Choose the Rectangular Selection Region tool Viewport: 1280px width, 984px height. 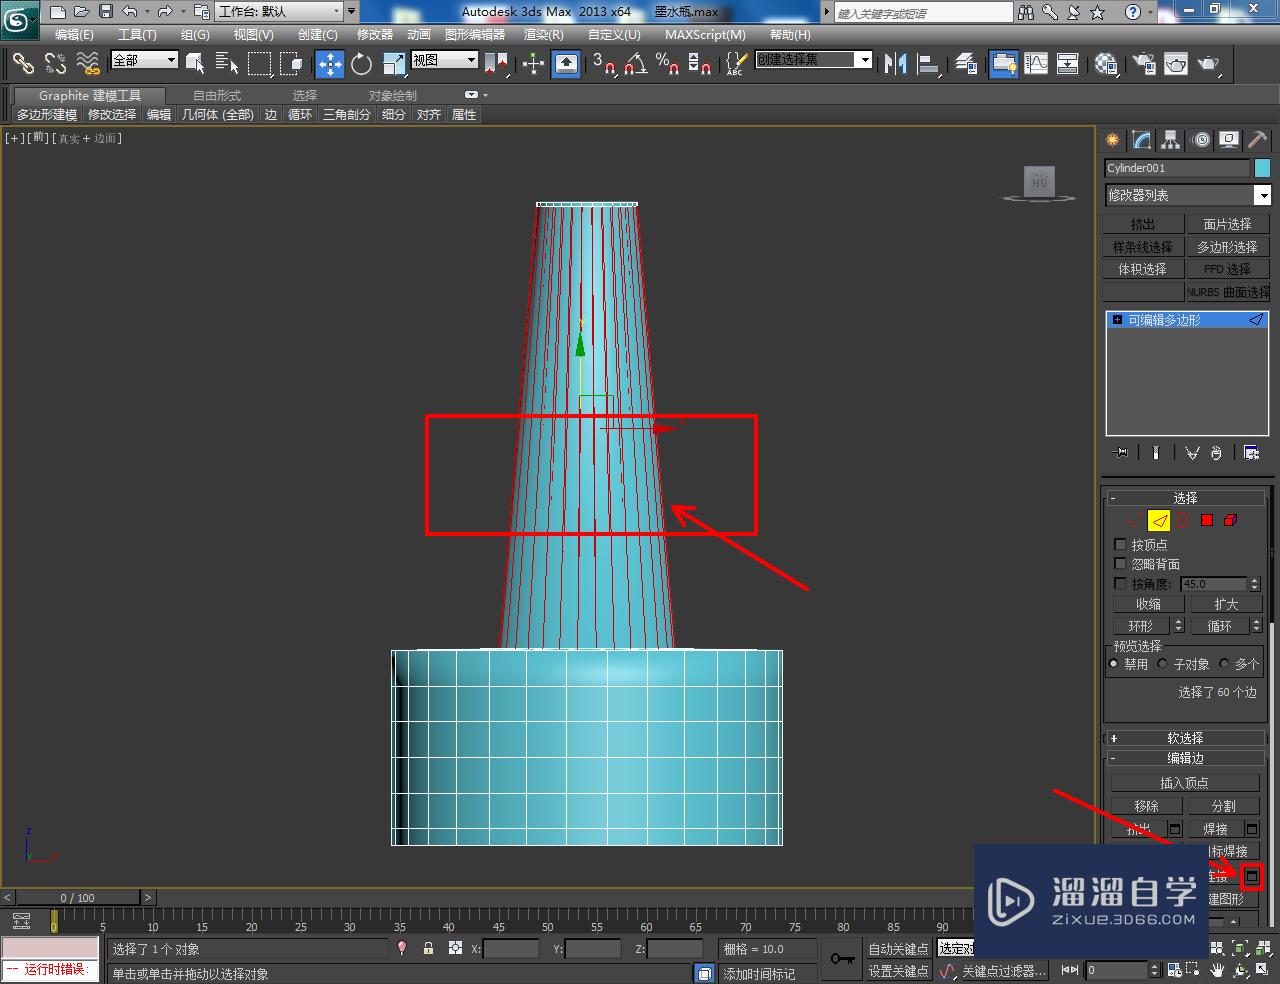(x=260, y=64)
